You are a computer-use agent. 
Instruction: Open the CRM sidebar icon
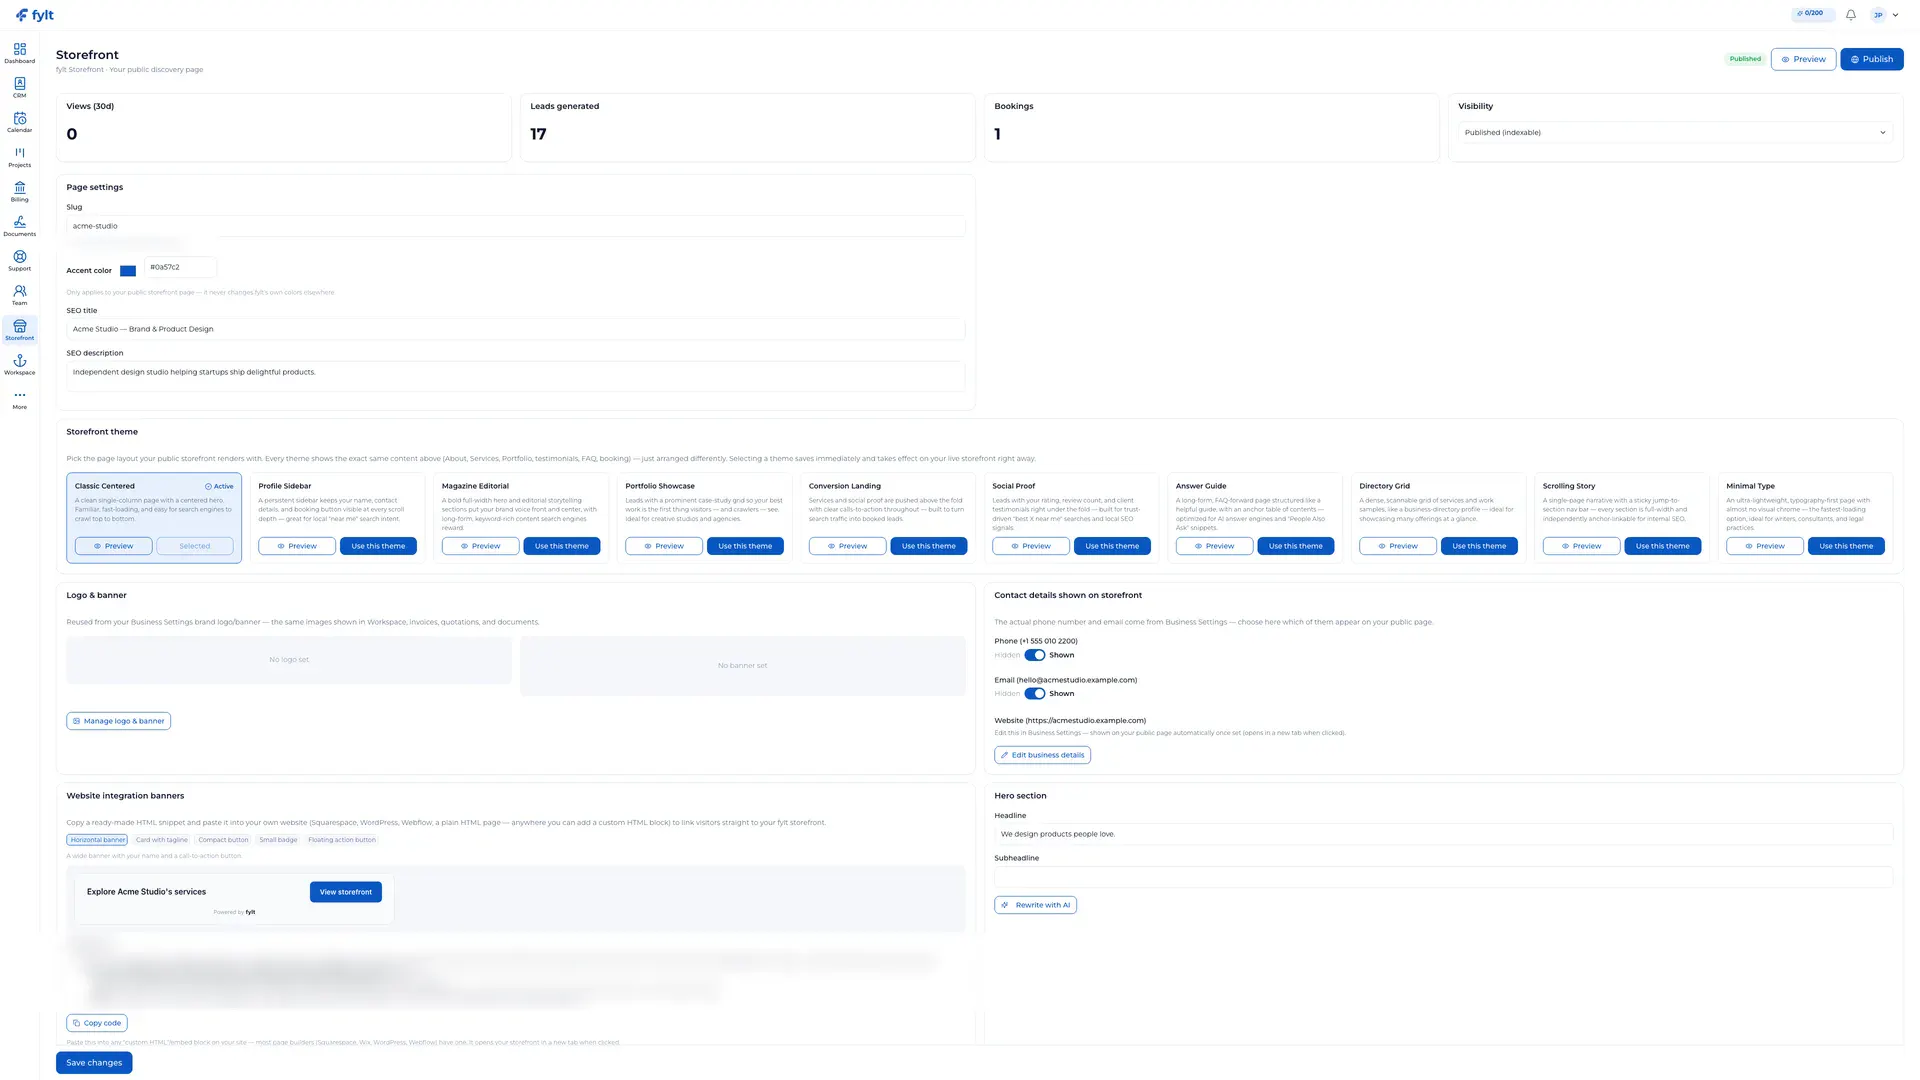coord(19,88)
